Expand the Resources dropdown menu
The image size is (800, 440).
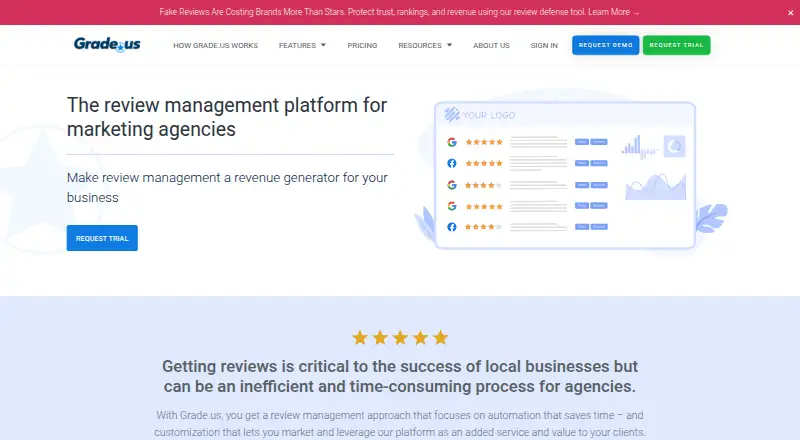click(x=425, y=45)
